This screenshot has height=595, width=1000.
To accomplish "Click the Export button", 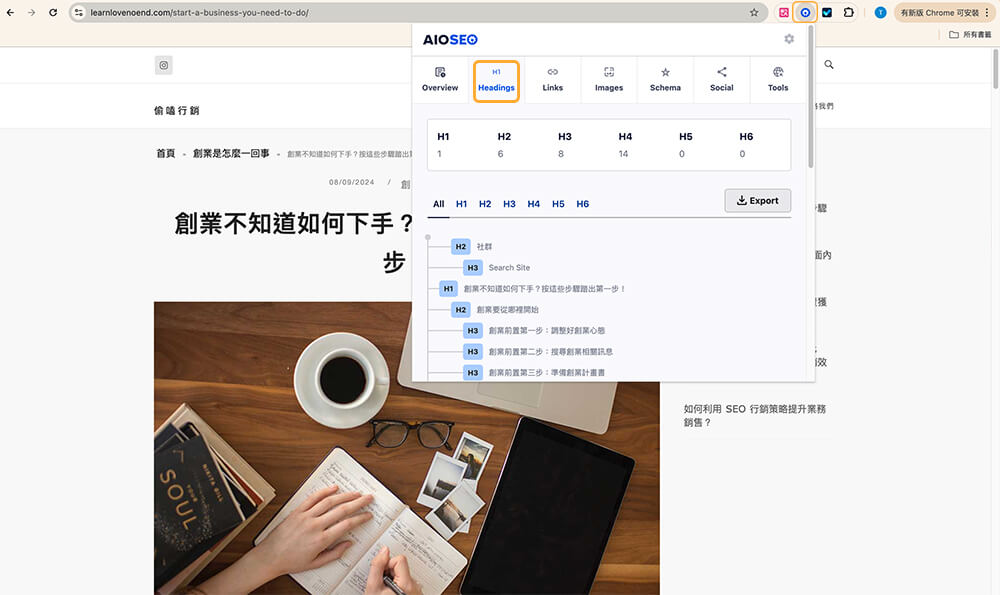I will pos(758,200).
